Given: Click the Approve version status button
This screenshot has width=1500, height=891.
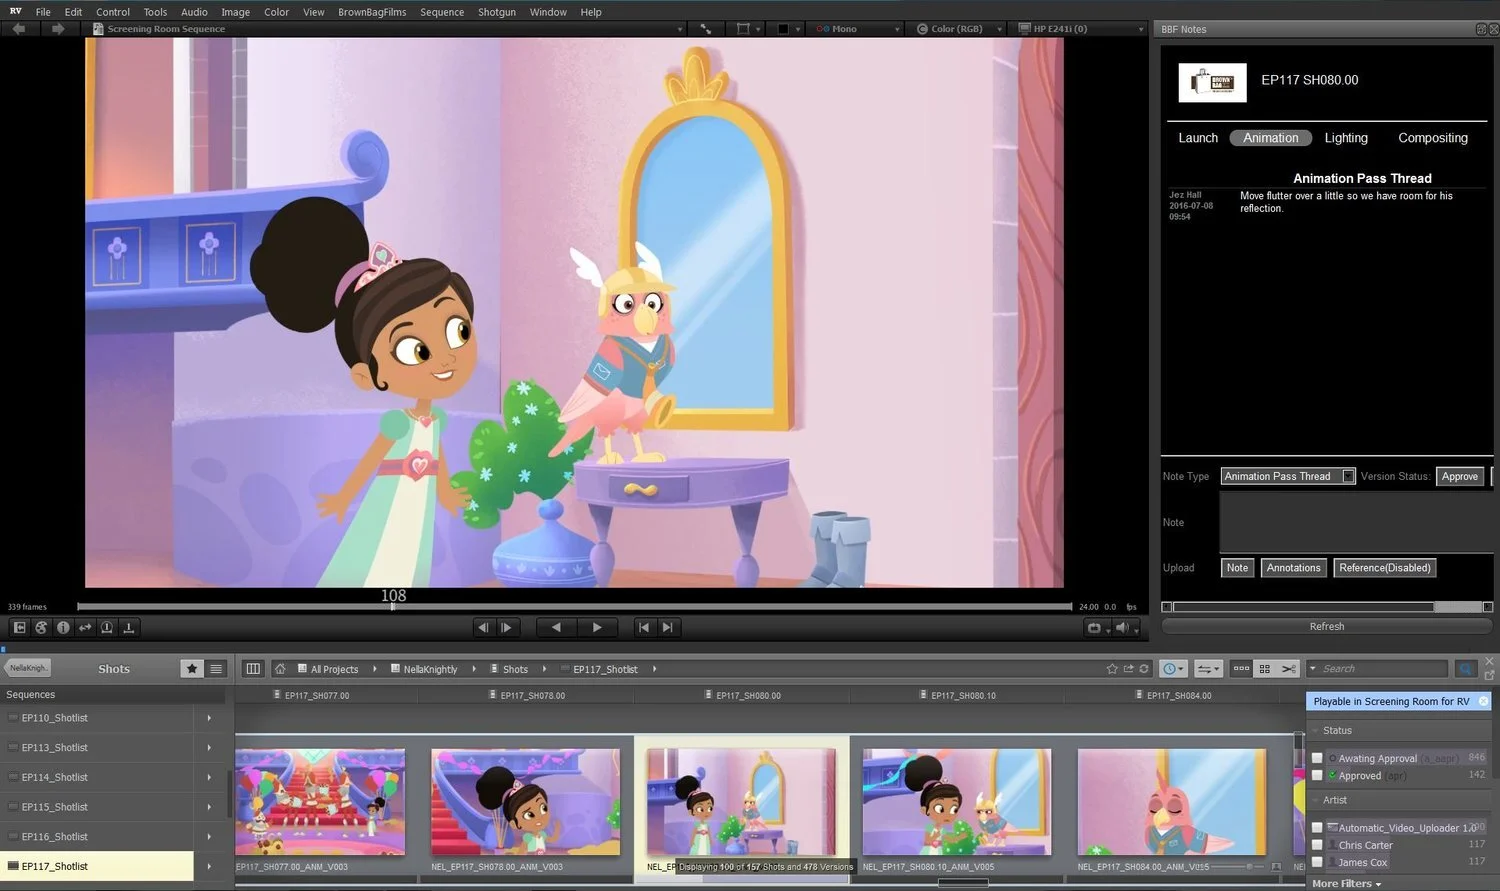Looking at the screenshot, I should tap(1460, 476).
